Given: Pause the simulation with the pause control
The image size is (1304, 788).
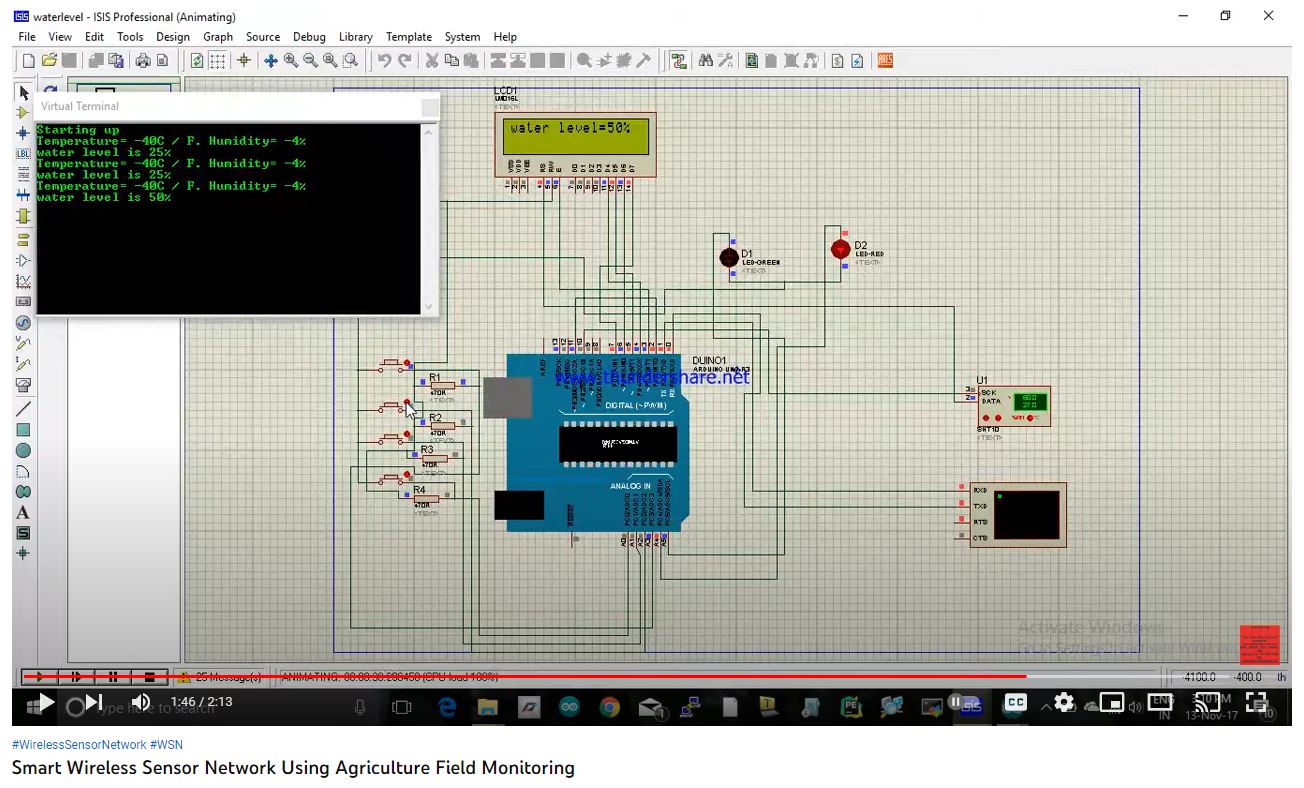Looking at the screenshot, I should 113,677.
